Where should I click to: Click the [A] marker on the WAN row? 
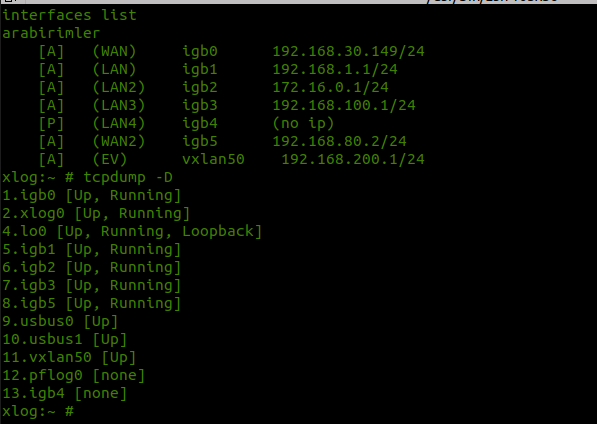coord(51,51)
